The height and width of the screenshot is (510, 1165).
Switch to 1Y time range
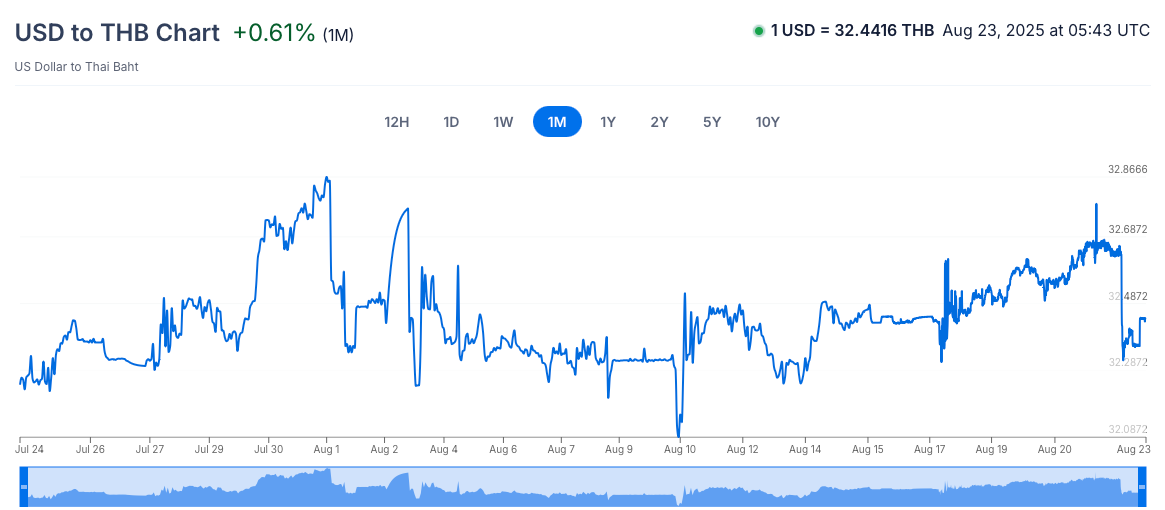click(x=608, y=122)
